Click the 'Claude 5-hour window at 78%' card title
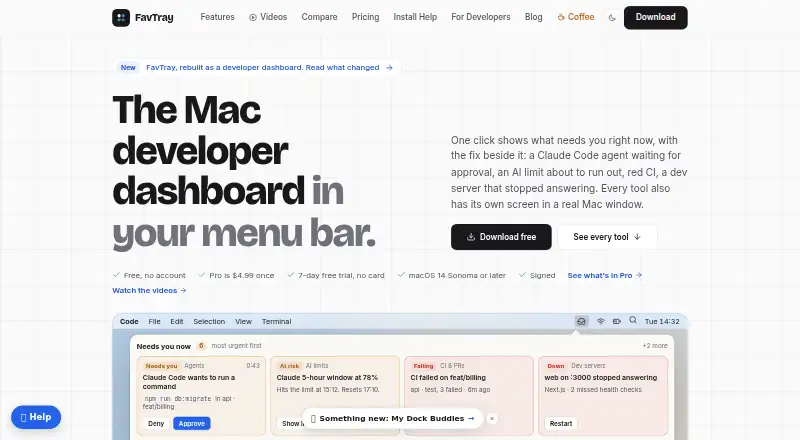800x440 pixels. pos(327,378)
